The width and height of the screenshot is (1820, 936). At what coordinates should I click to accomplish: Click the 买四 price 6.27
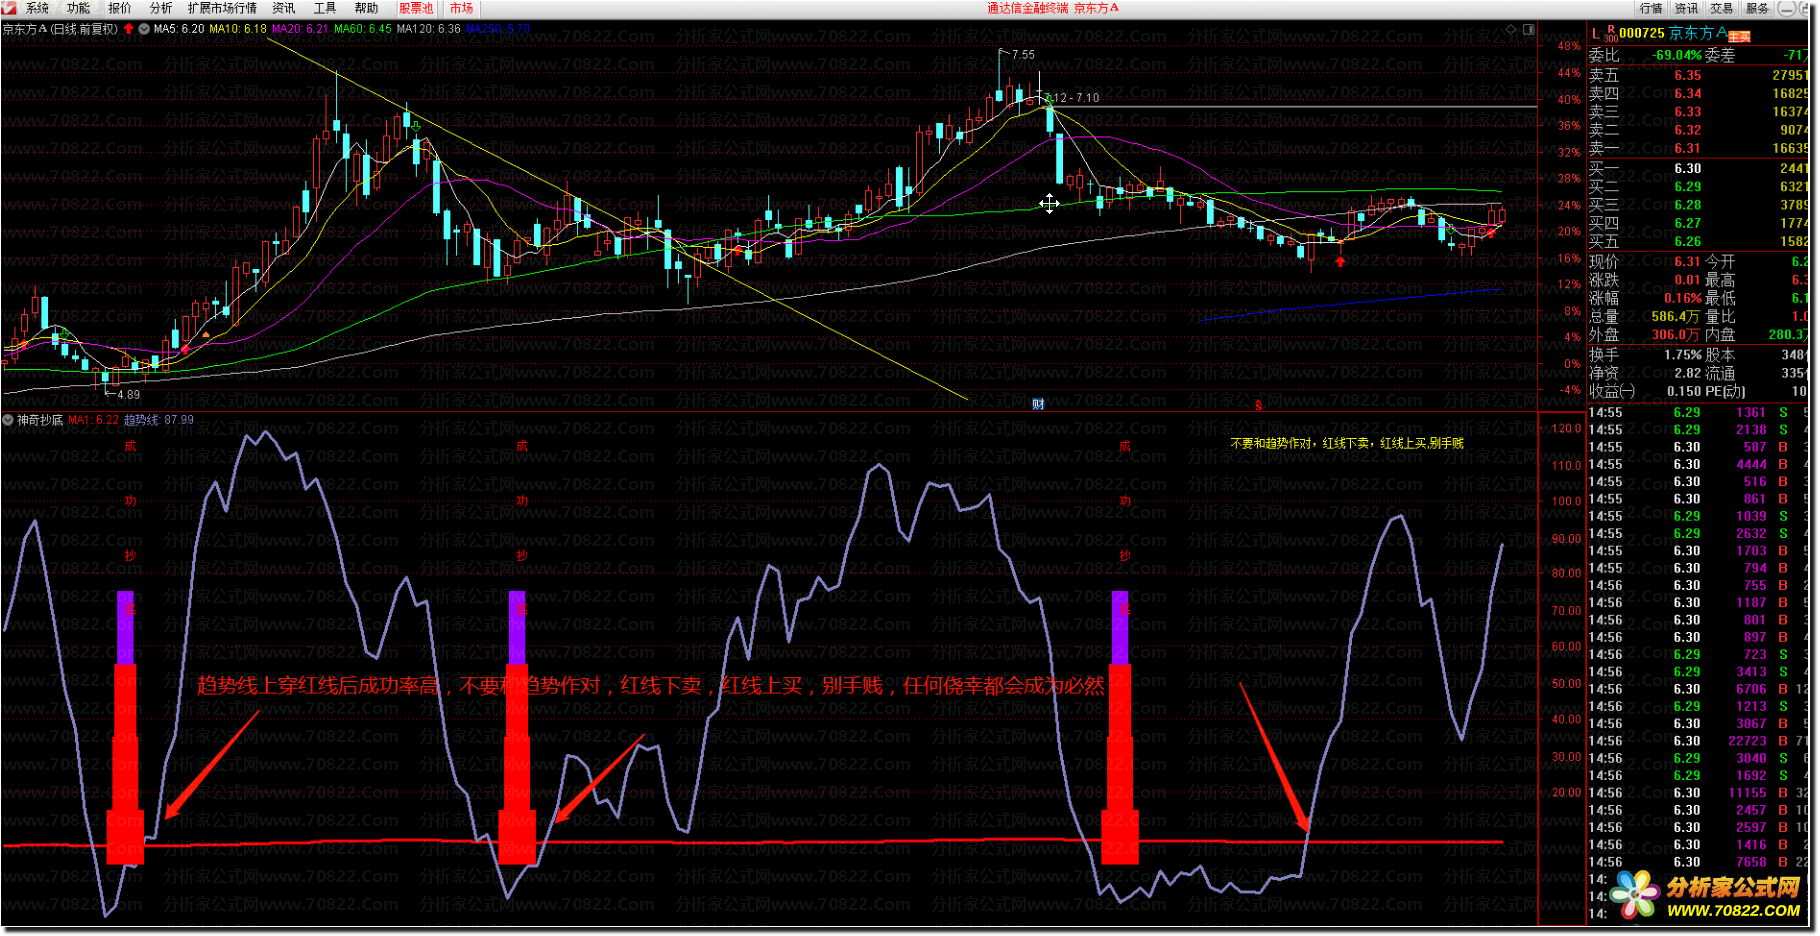pos(1688,223)
